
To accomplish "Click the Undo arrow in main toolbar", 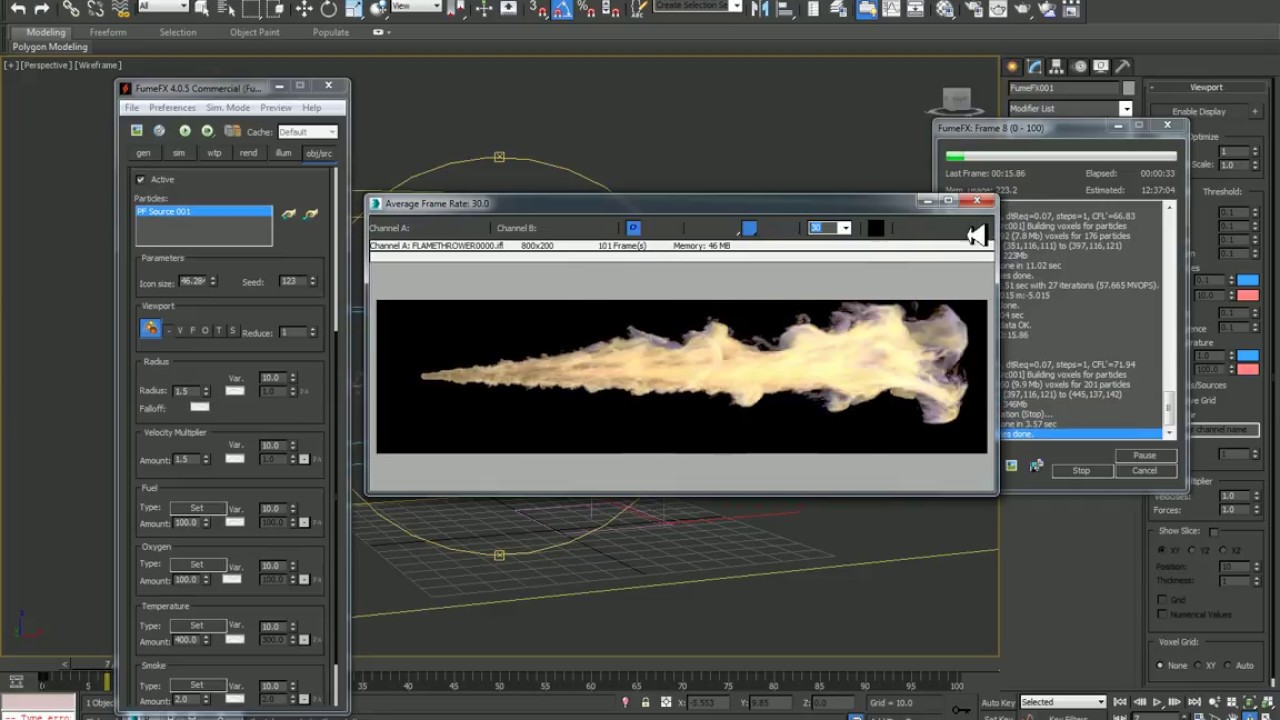I will coord(18,8).
